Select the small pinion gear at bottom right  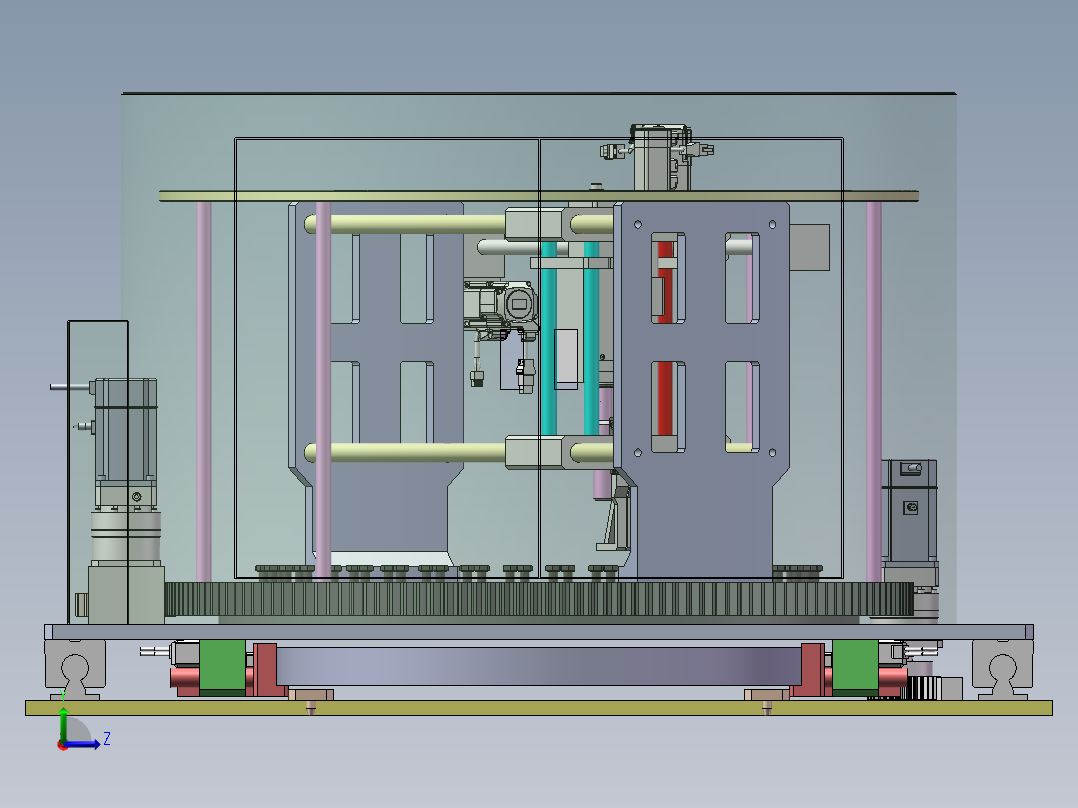[x=923, y=687]
